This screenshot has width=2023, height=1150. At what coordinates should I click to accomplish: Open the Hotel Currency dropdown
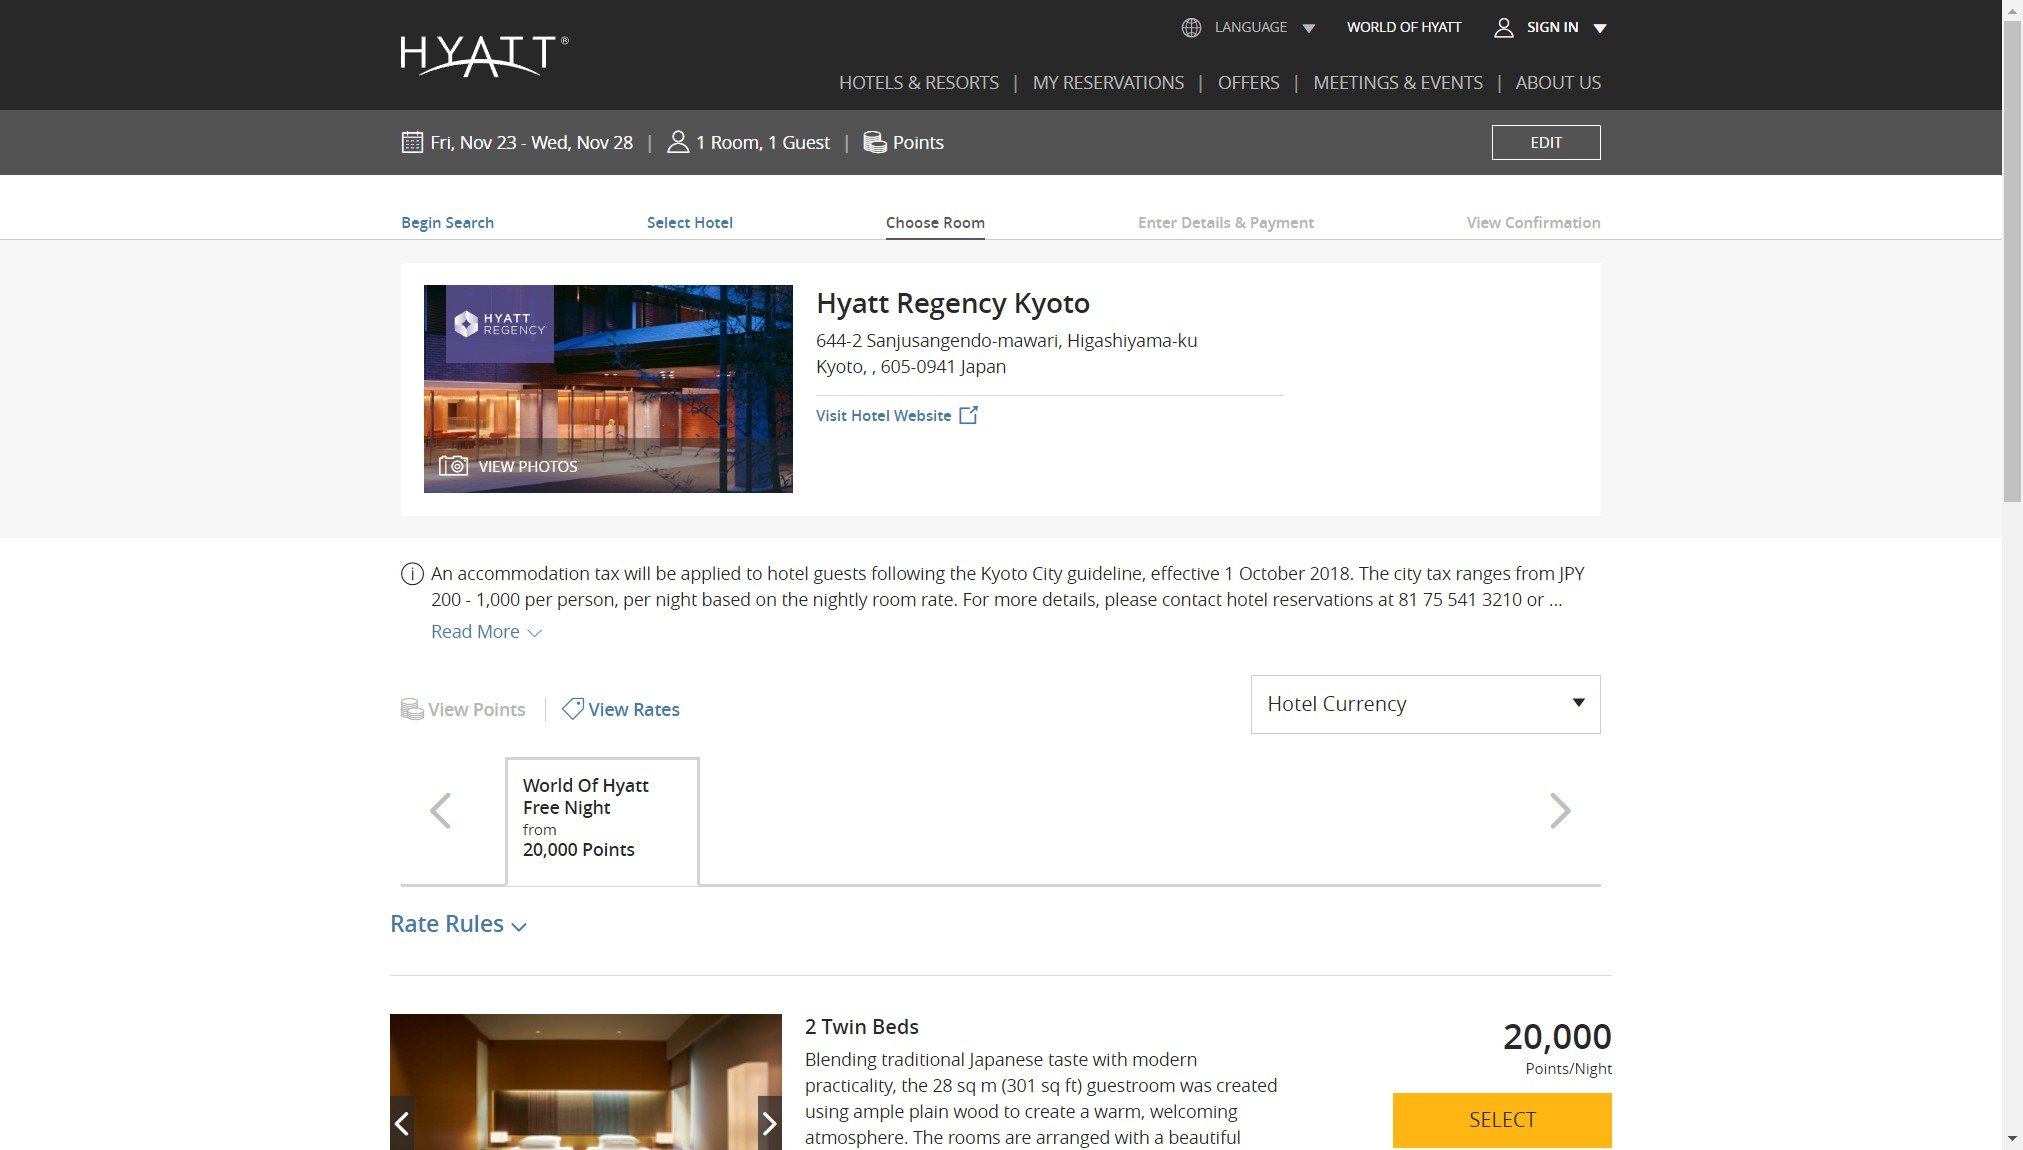pos(1425,704)
